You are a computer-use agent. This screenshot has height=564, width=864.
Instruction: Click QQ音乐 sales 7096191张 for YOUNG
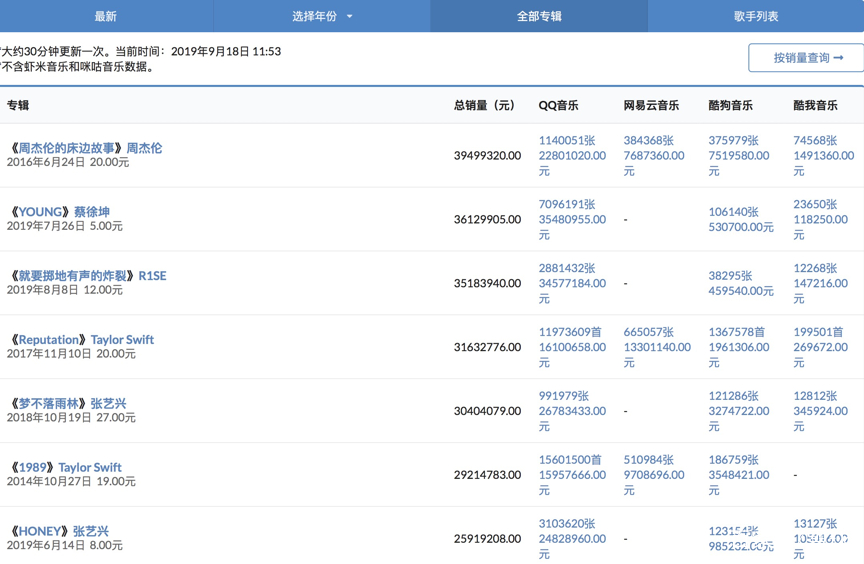point(567,204)
